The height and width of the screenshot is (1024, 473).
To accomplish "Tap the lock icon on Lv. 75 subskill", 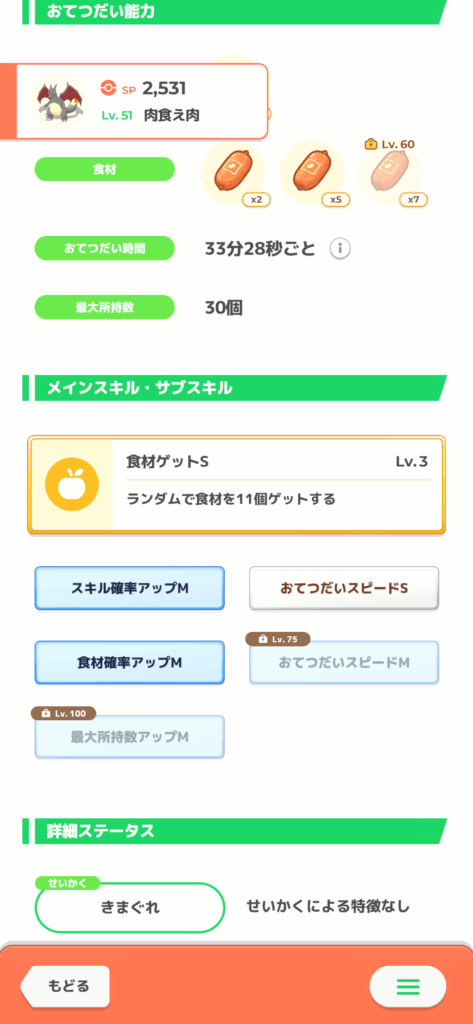I will [x=263, y=639].
